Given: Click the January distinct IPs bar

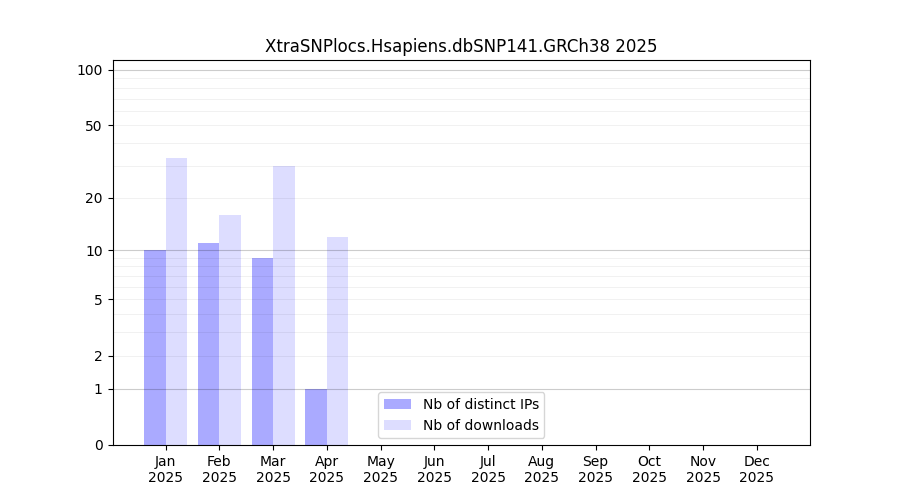Looking at the screenshot, I should (x=155, y=347).
